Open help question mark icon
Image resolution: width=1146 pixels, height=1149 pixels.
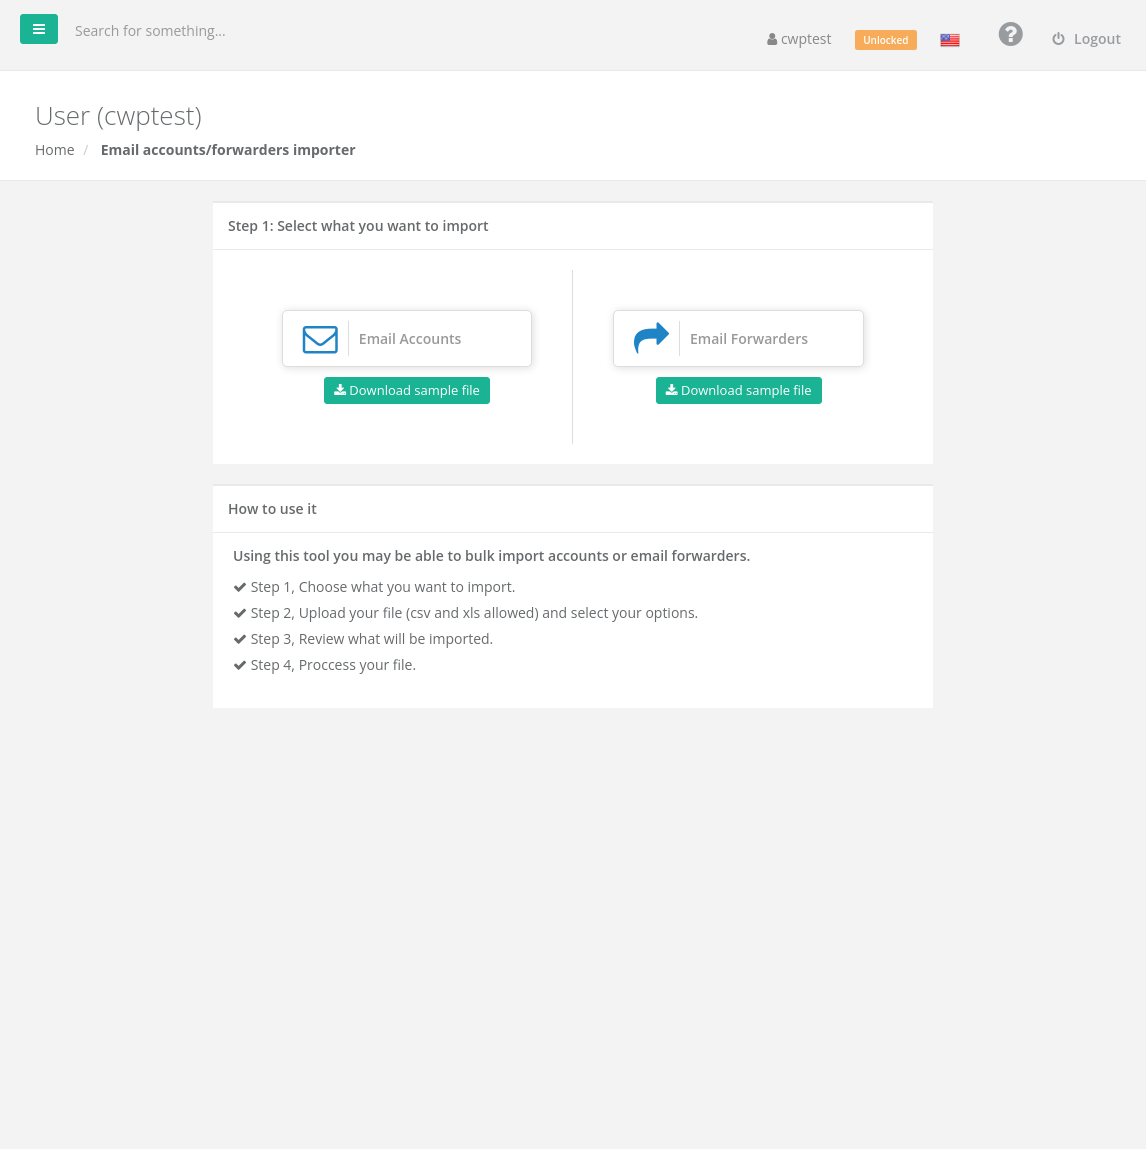pyautogui.click(x=1010, y=34)
